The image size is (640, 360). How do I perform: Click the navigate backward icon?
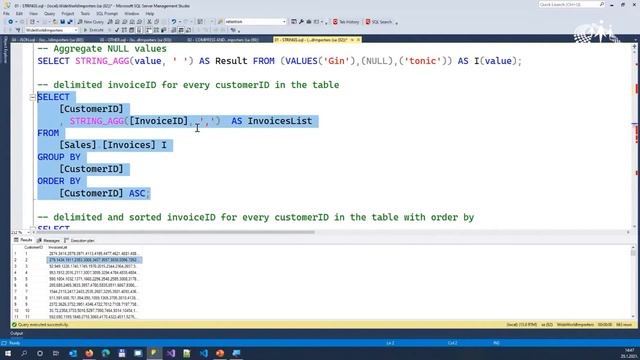click(x=10, y=22)
